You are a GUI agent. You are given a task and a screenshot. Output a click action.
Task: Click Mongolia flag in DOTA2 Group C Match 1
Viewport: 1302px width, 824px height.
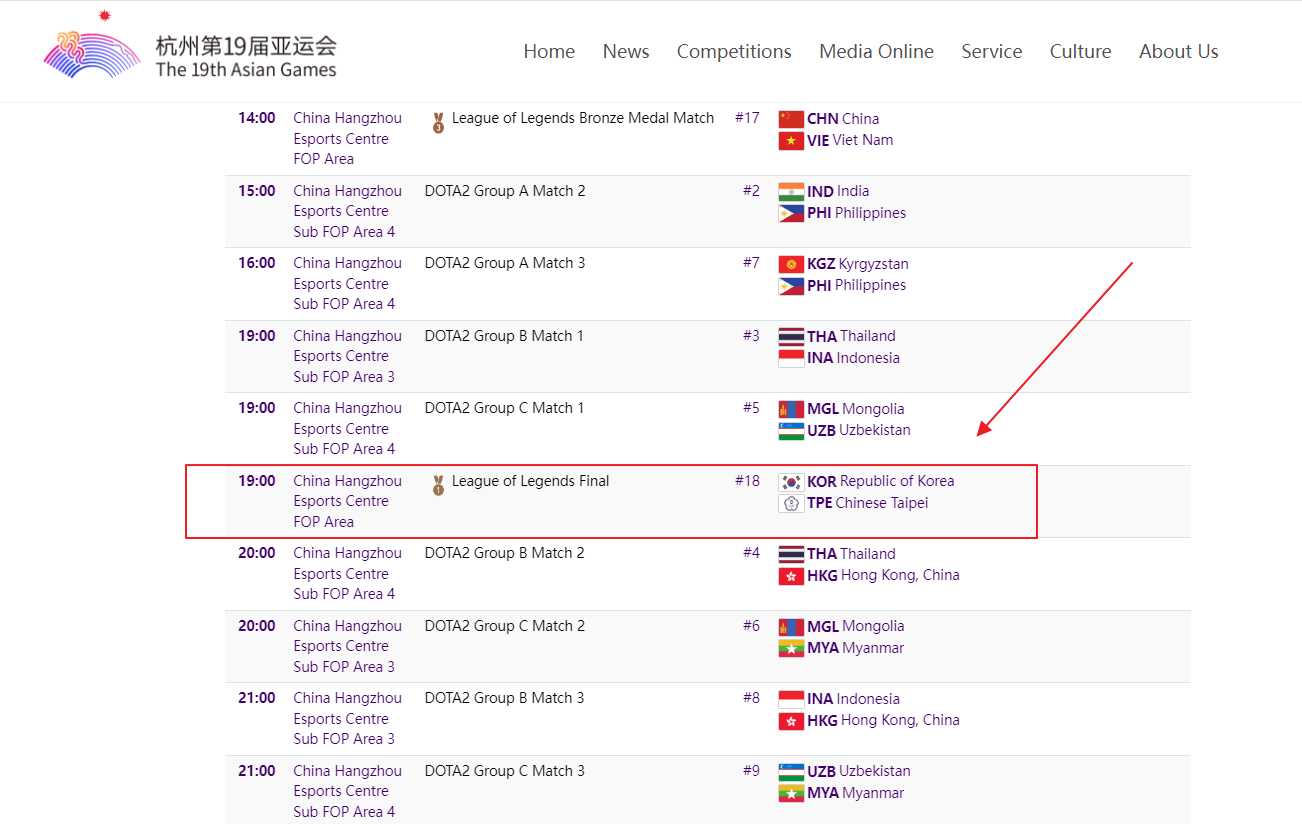click(791, 409)
